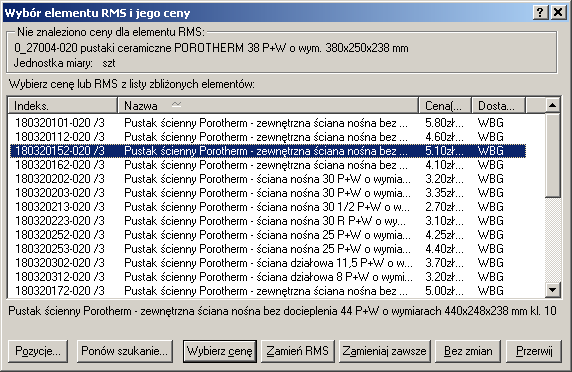This screenshot has width=572, height=372.
Task: Close the Wybór elementu RMS dialog
Action: 558,12
